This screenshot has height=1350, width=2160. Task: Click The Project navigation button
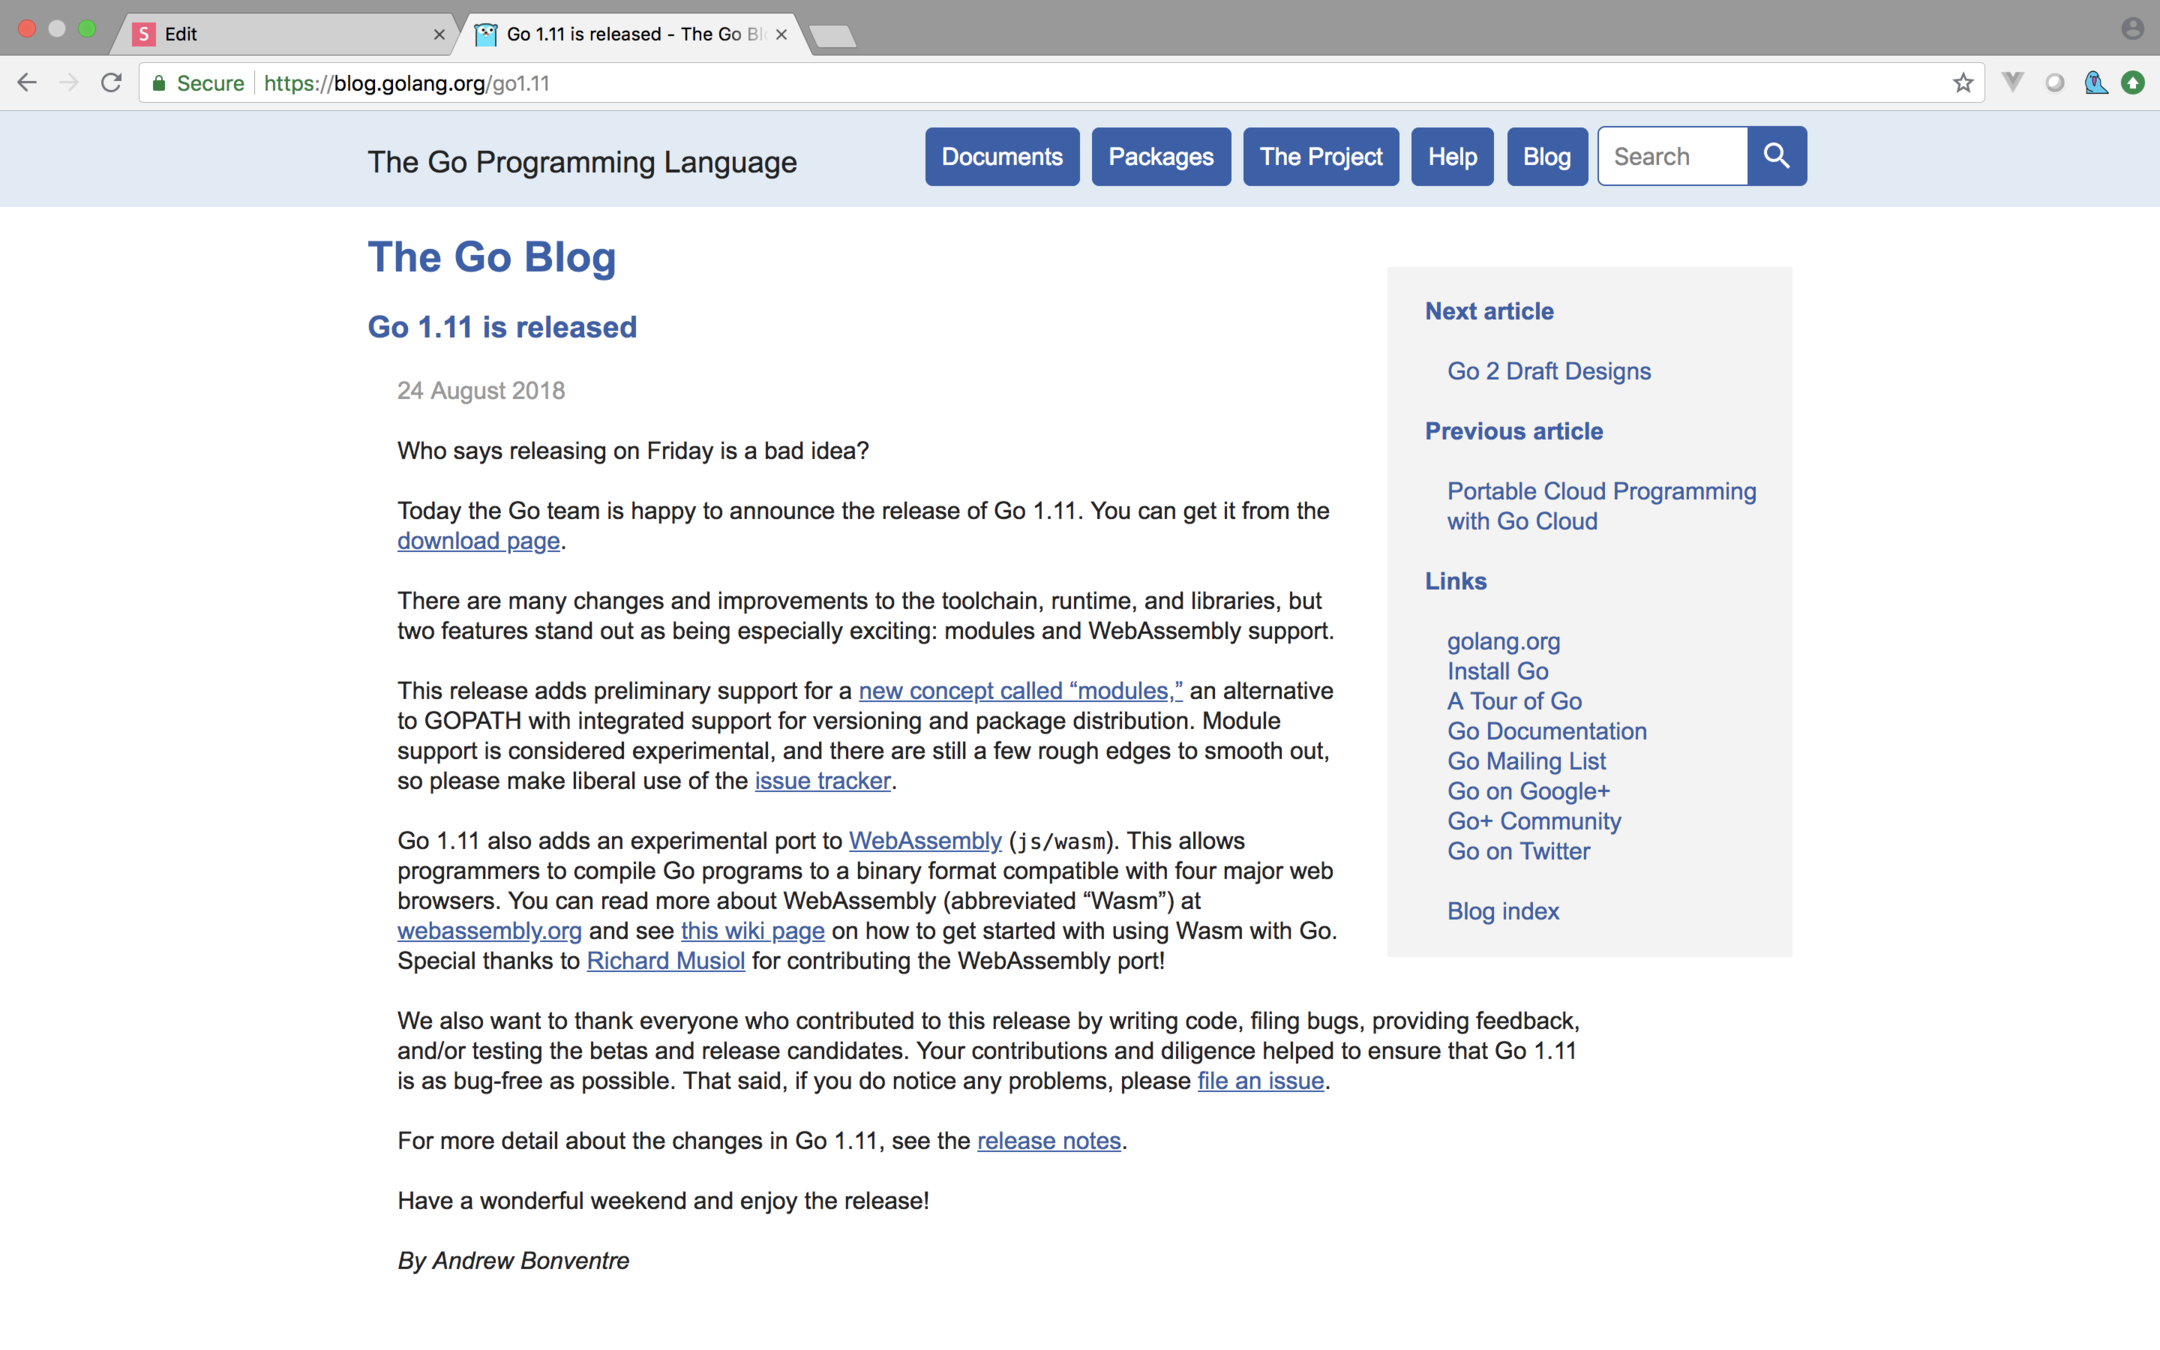pos(1320,157)
